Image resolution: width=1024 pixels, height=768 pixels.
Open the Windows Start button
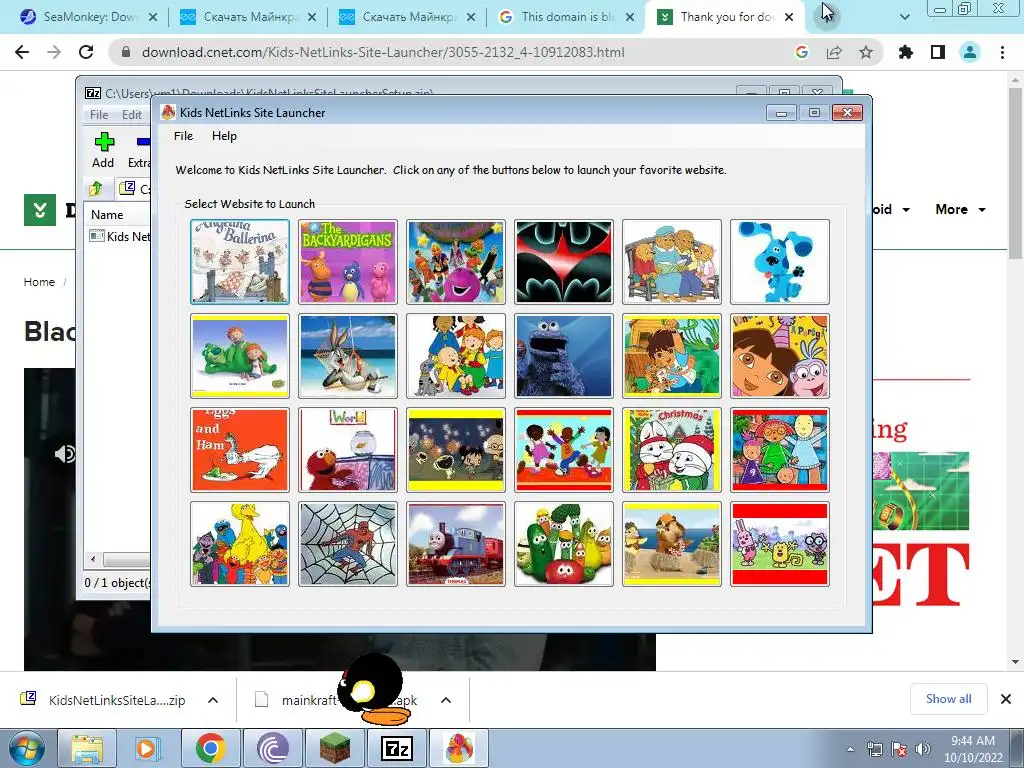(26, 748)
